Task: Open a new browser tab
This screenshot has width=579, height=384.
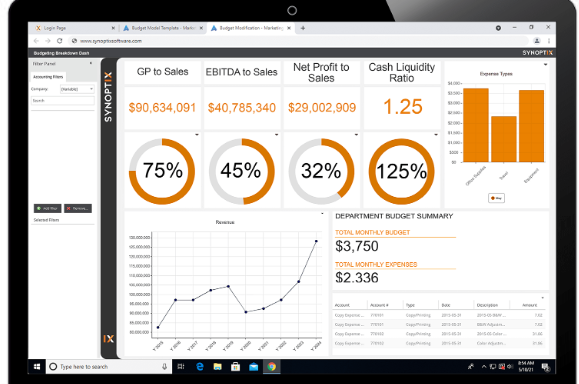Action: pyautogui.click(x=303, y=28)
